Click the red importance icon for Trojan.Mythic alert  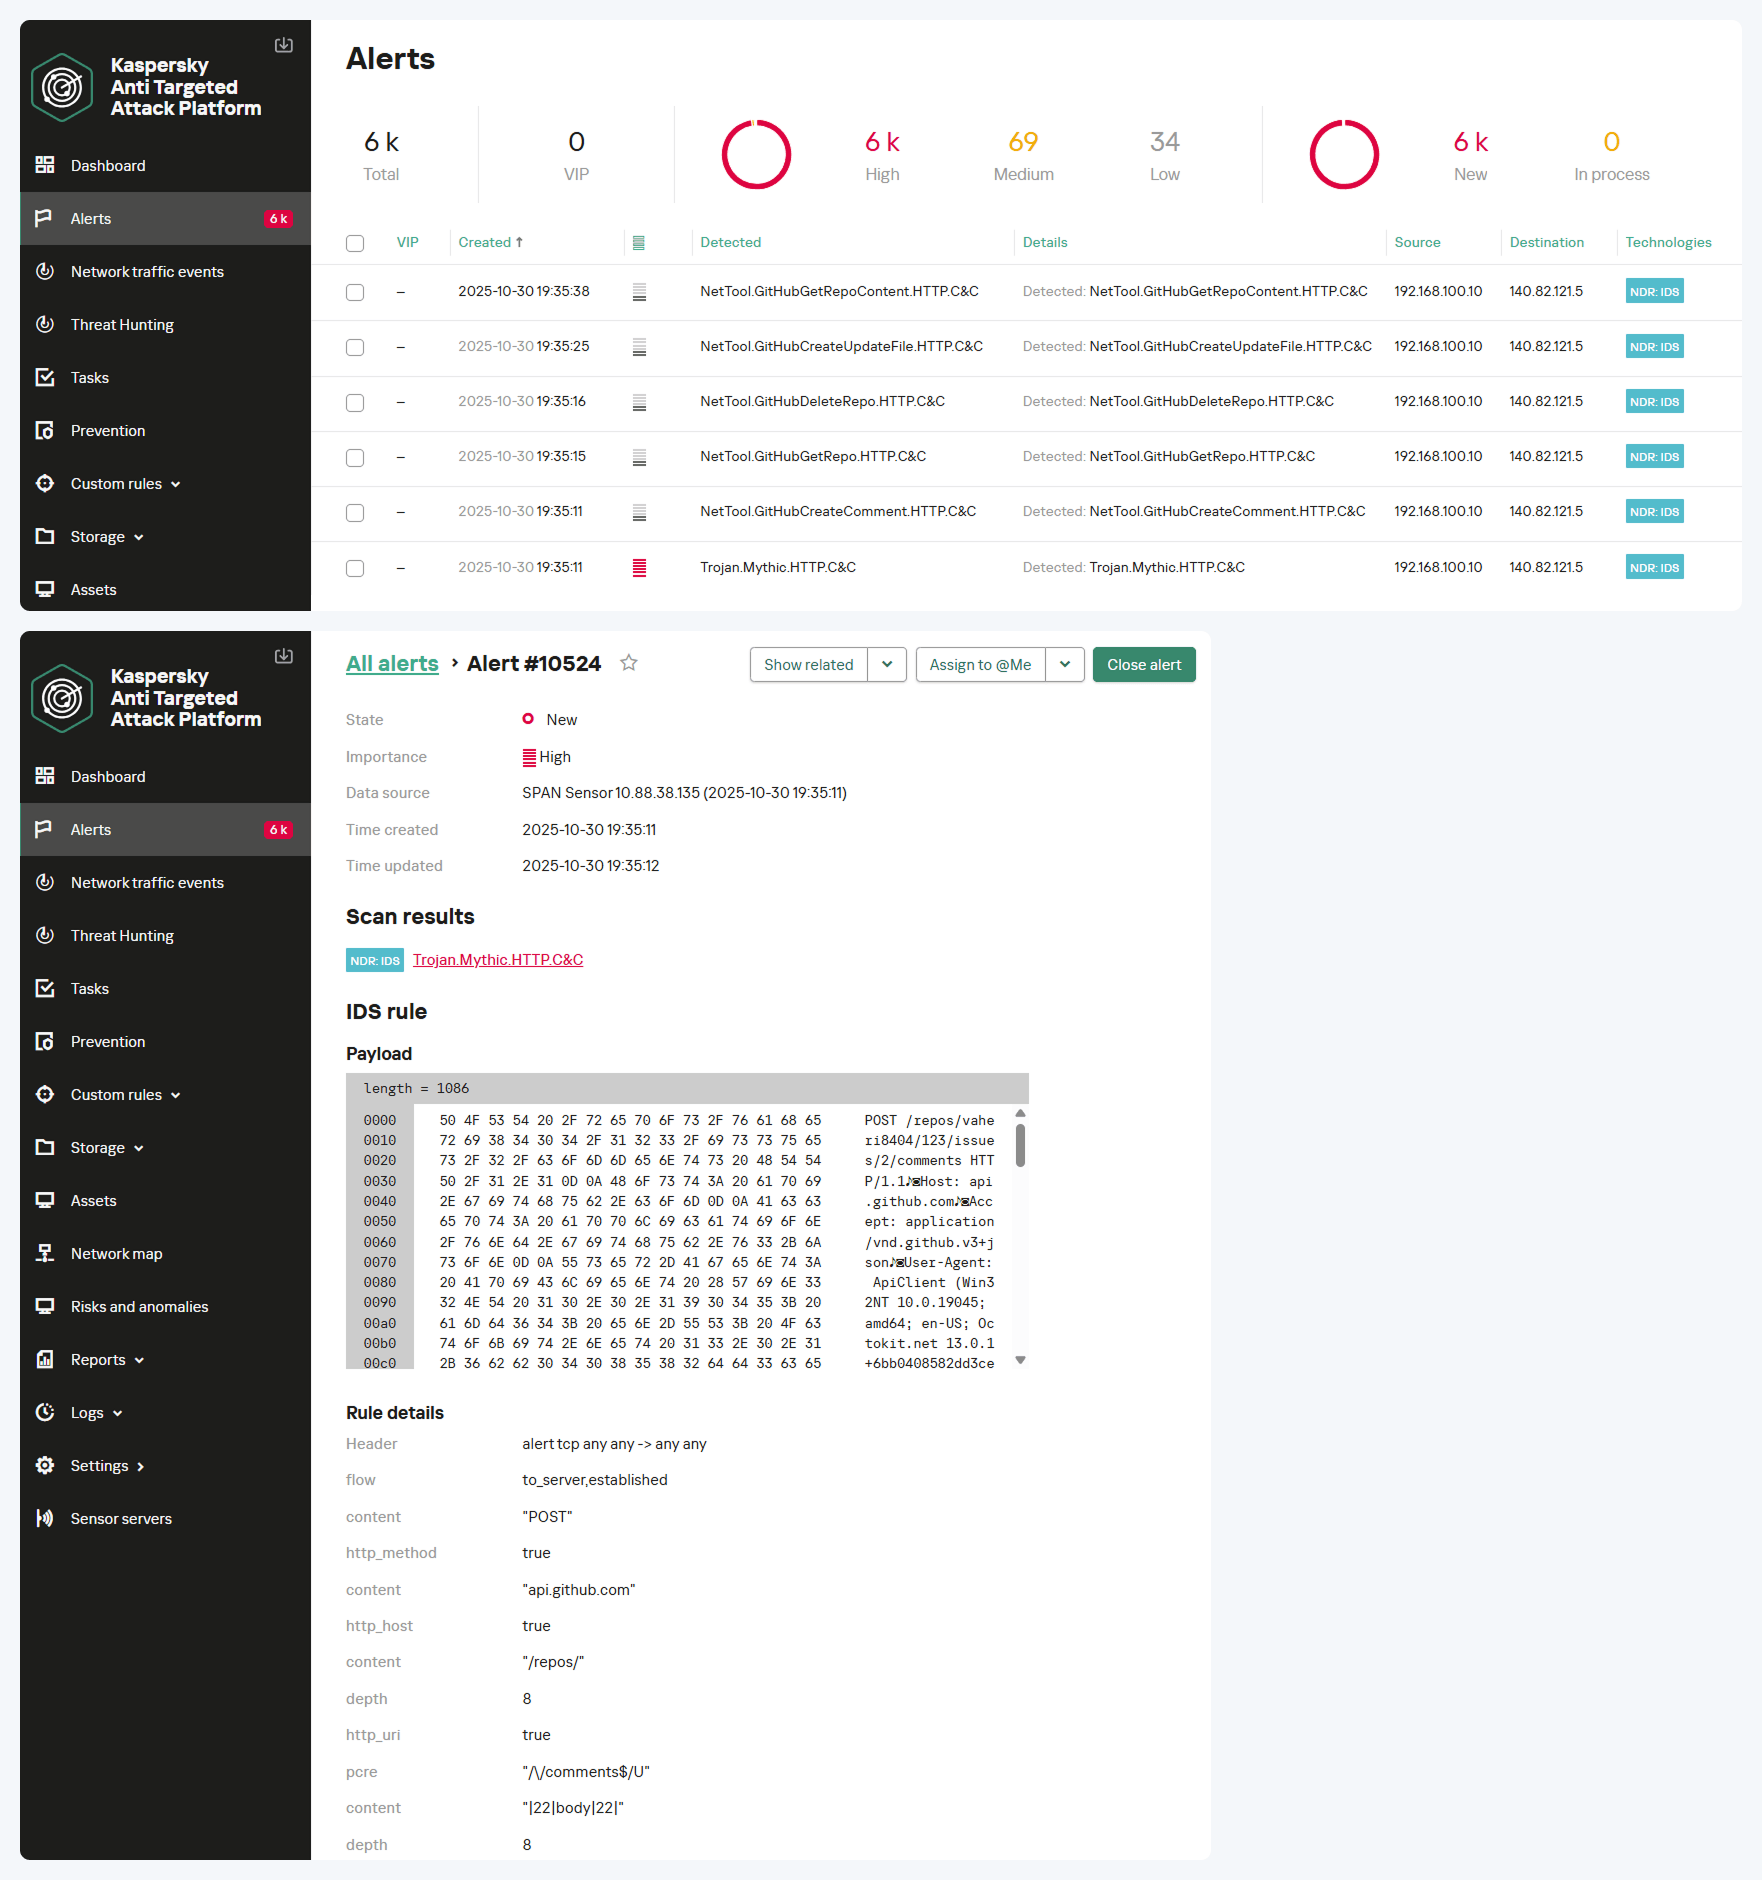(x=639, y=568)
